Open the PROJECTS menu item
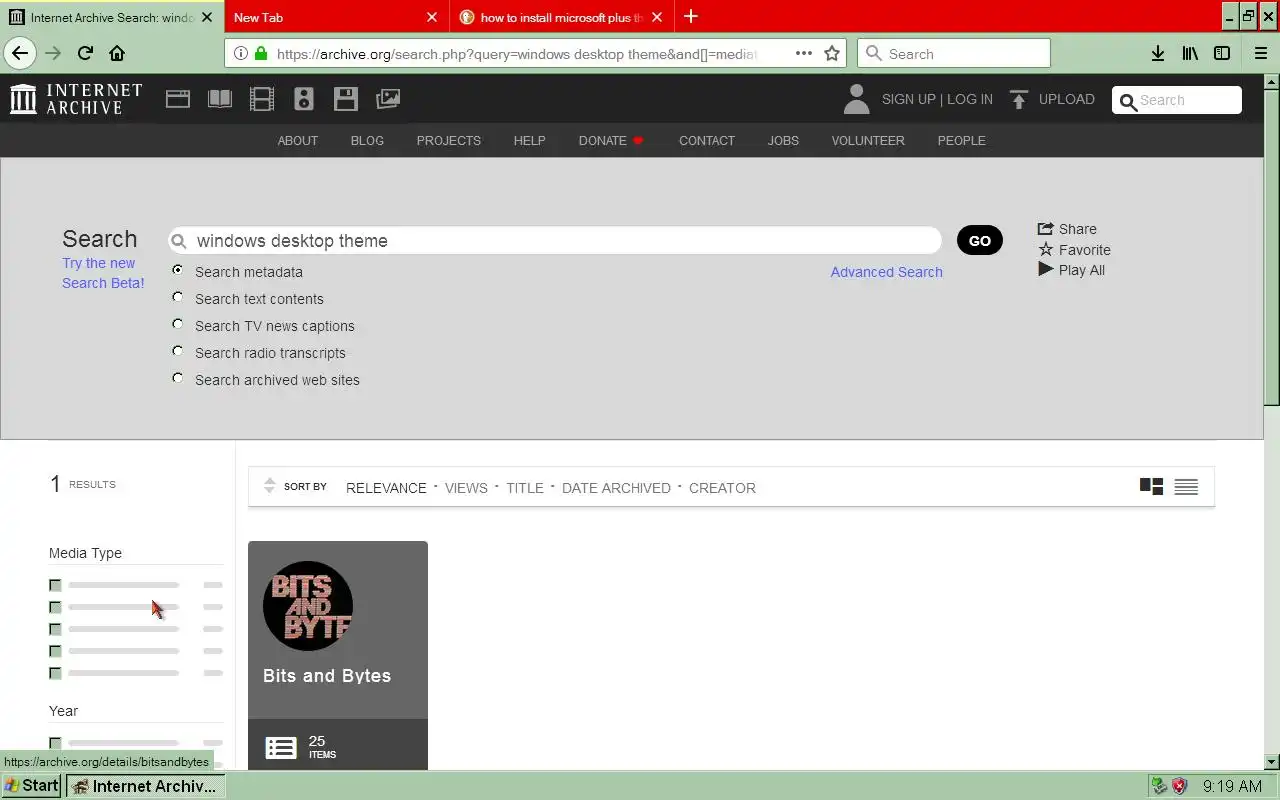This screenshot has width=1280, height=800. (449, 141)
